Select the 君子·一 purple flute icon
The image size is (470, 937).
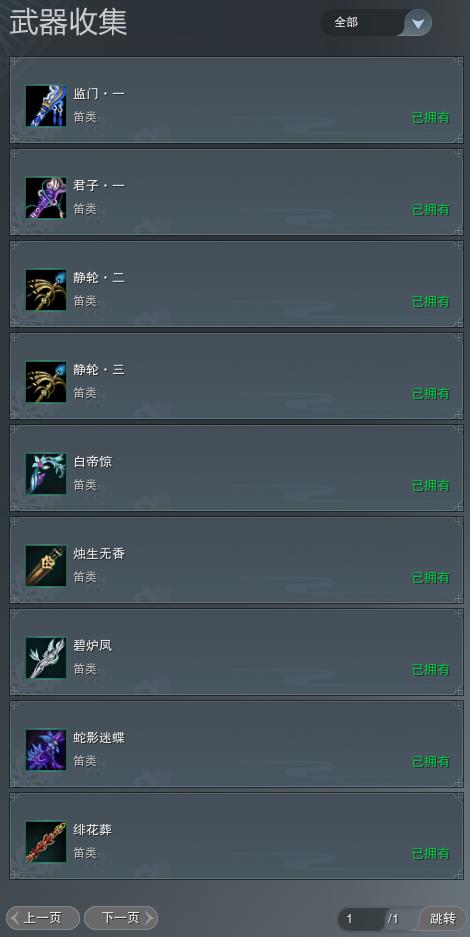(x=46, y=198)
